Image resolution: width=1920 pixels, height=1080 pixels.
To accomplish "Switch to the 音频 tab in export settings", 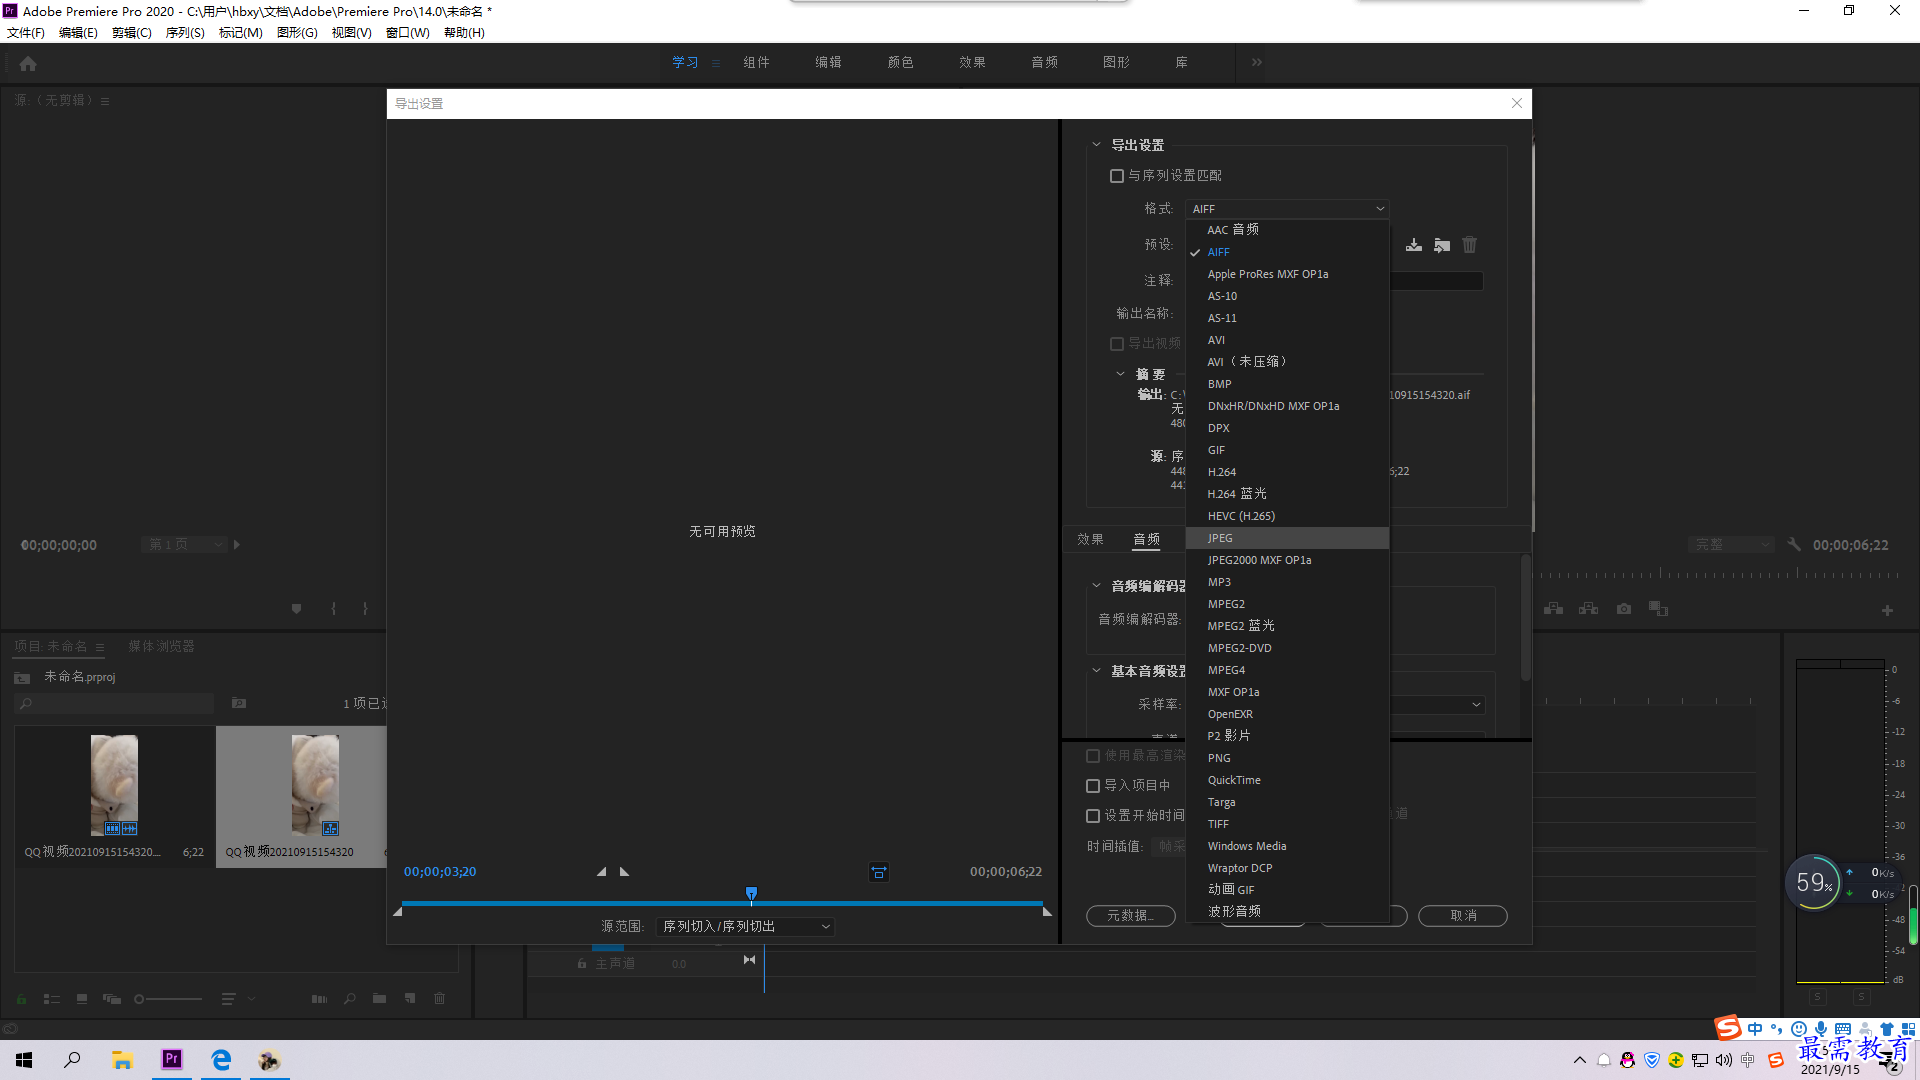I will point(1147,540).
